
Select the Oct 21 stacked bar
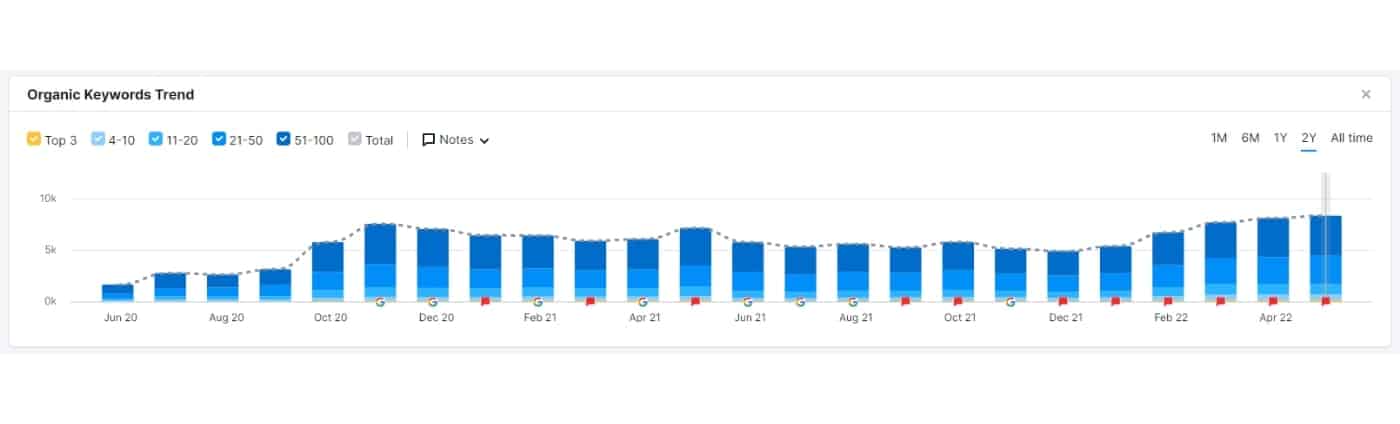coord(958,271)
